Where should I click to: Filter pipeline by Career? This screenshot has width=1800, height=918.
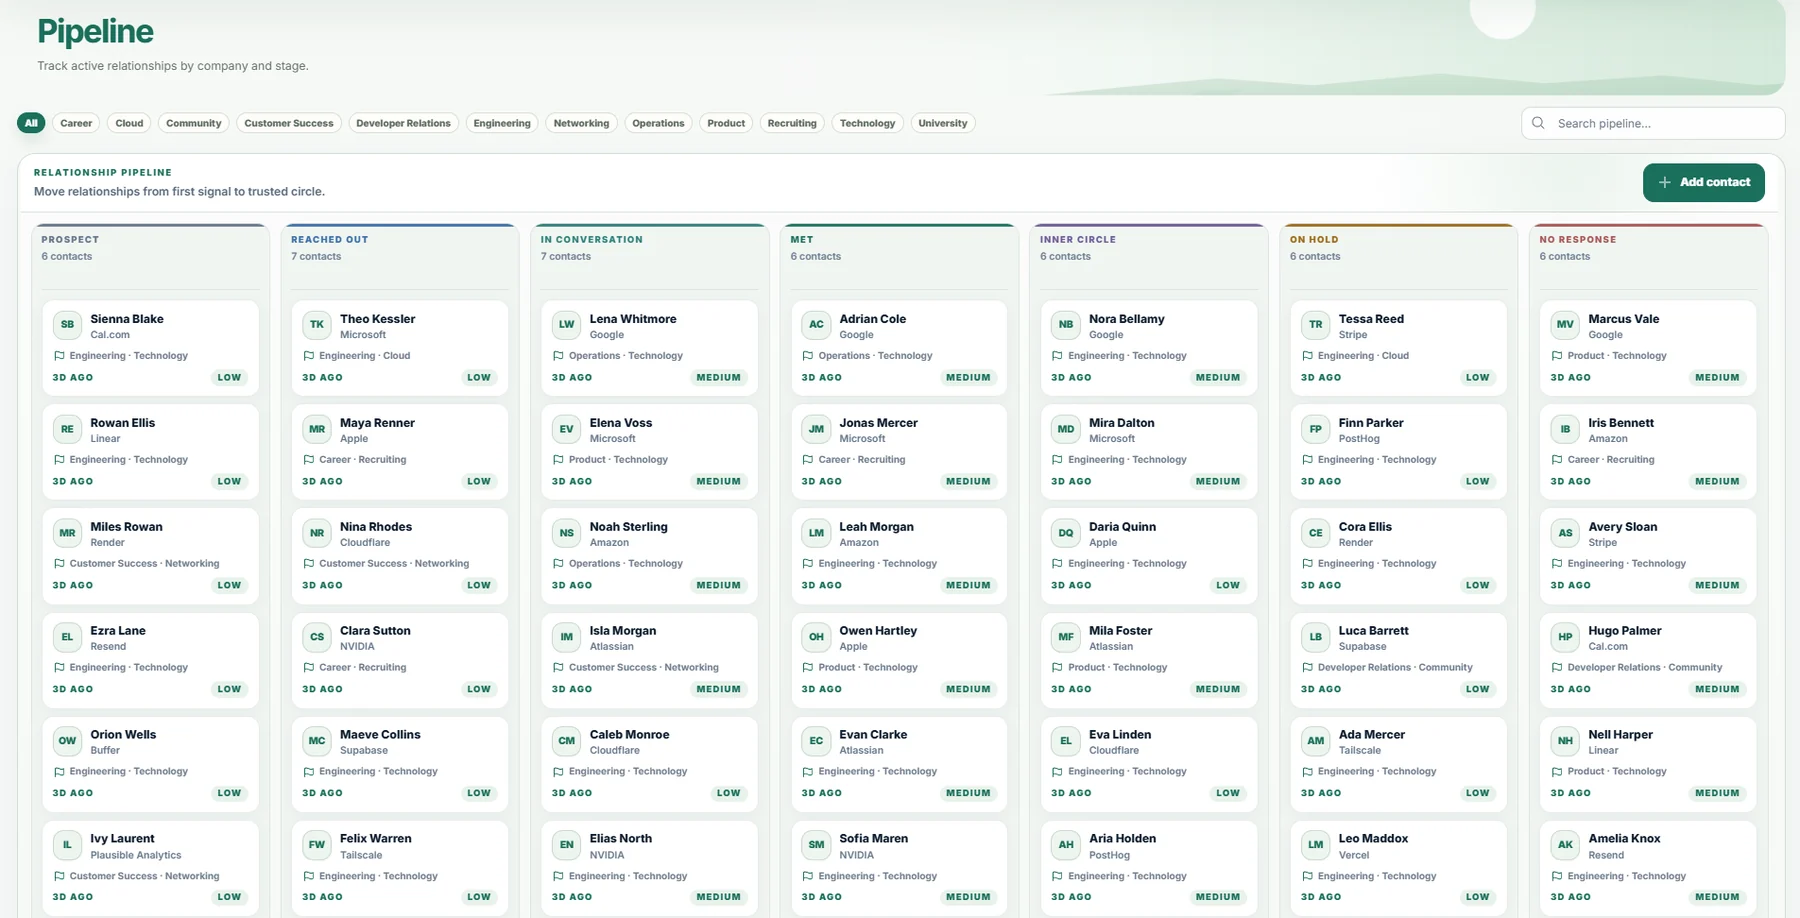click(x=76, y=123)
